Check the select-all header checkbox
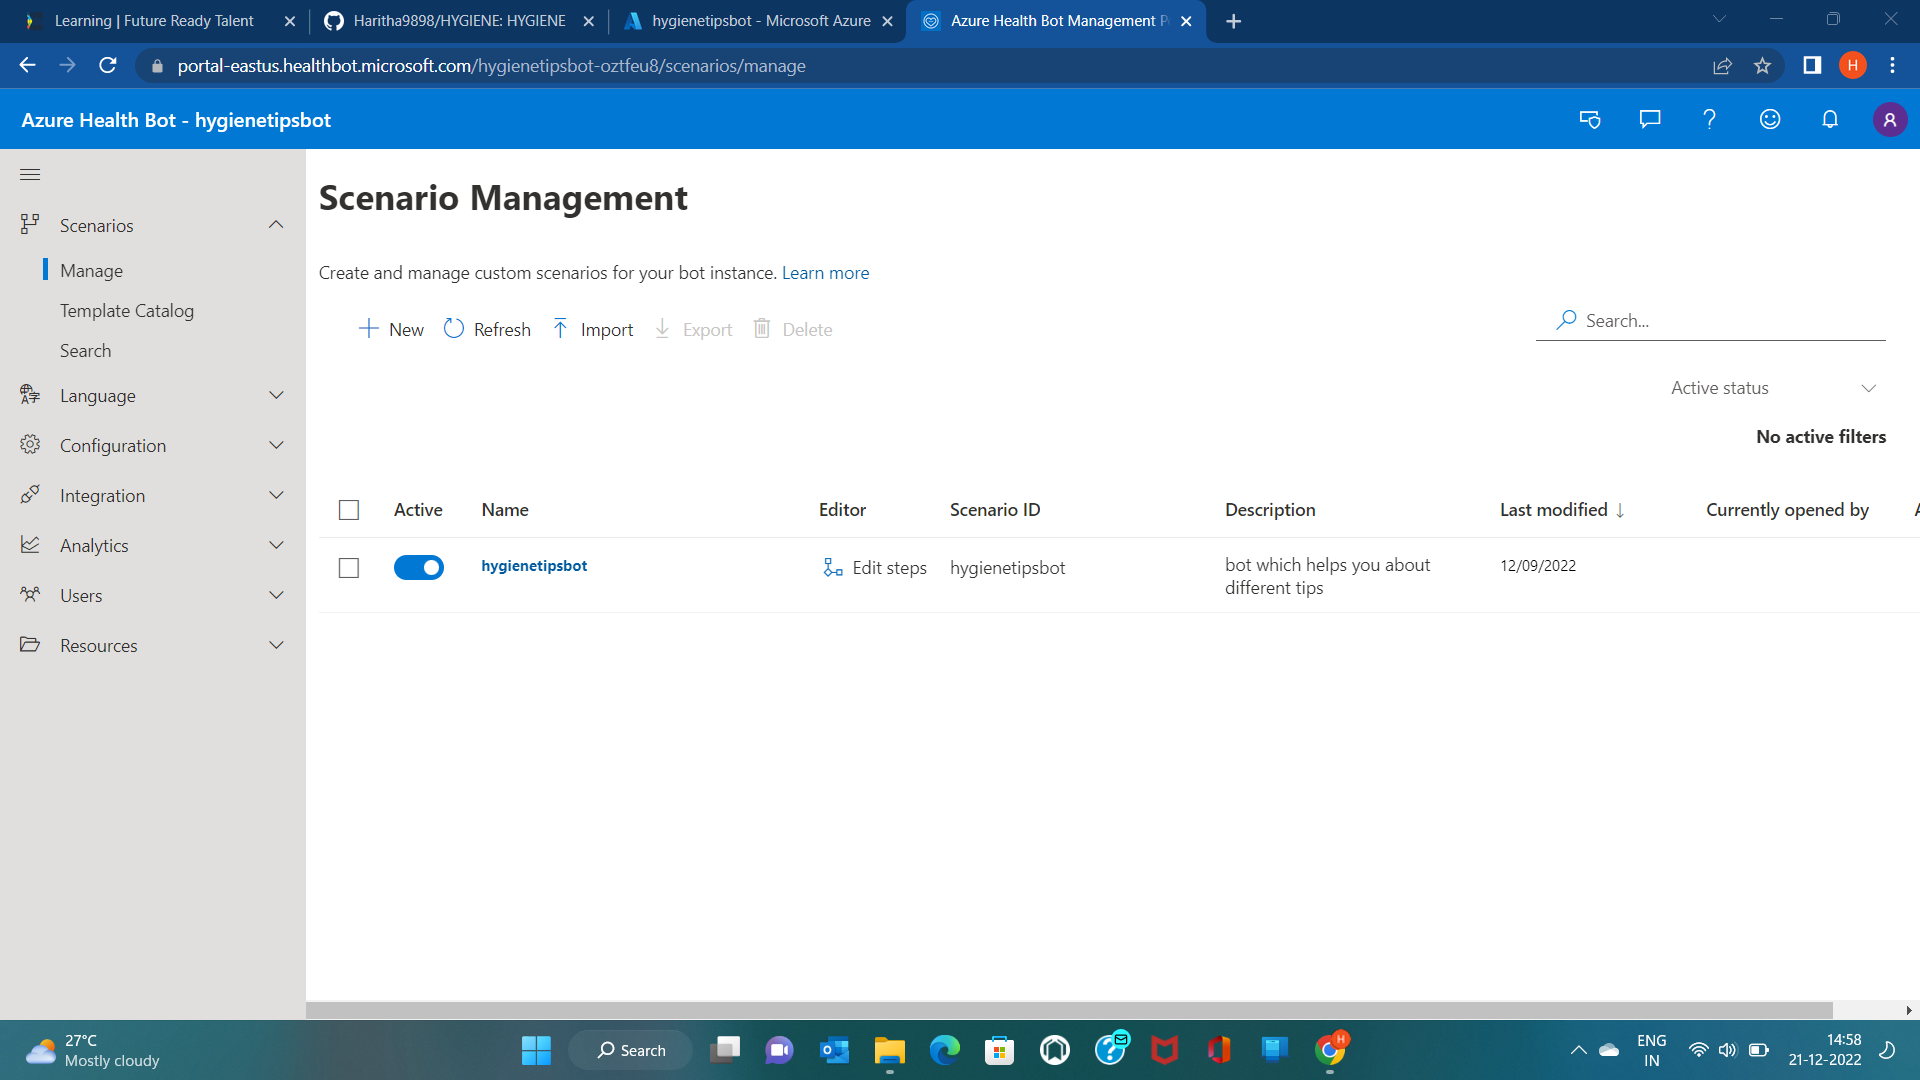 point(349,510)
